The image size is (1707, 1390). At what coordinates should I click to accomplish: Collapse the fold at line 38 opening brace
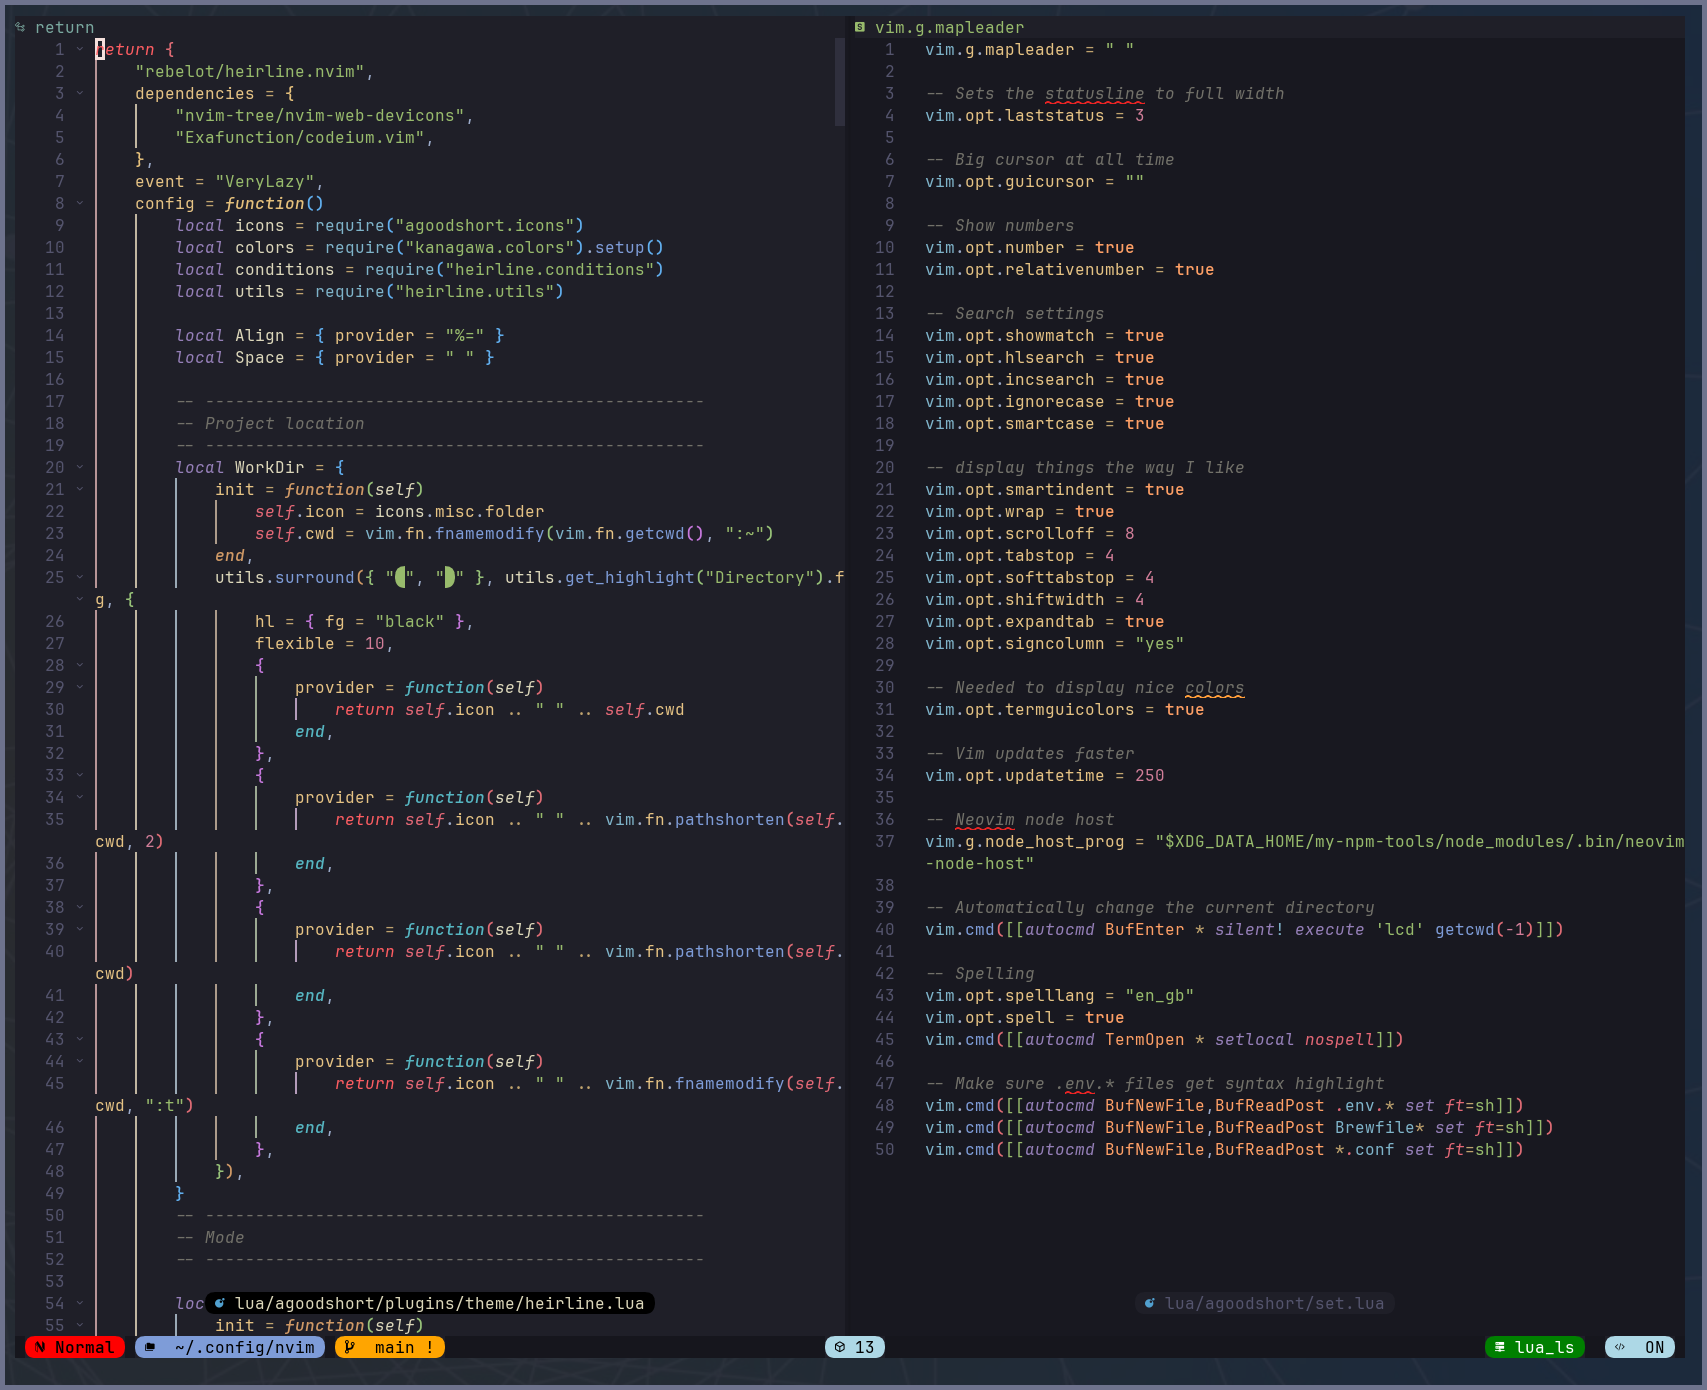[80, 907]
